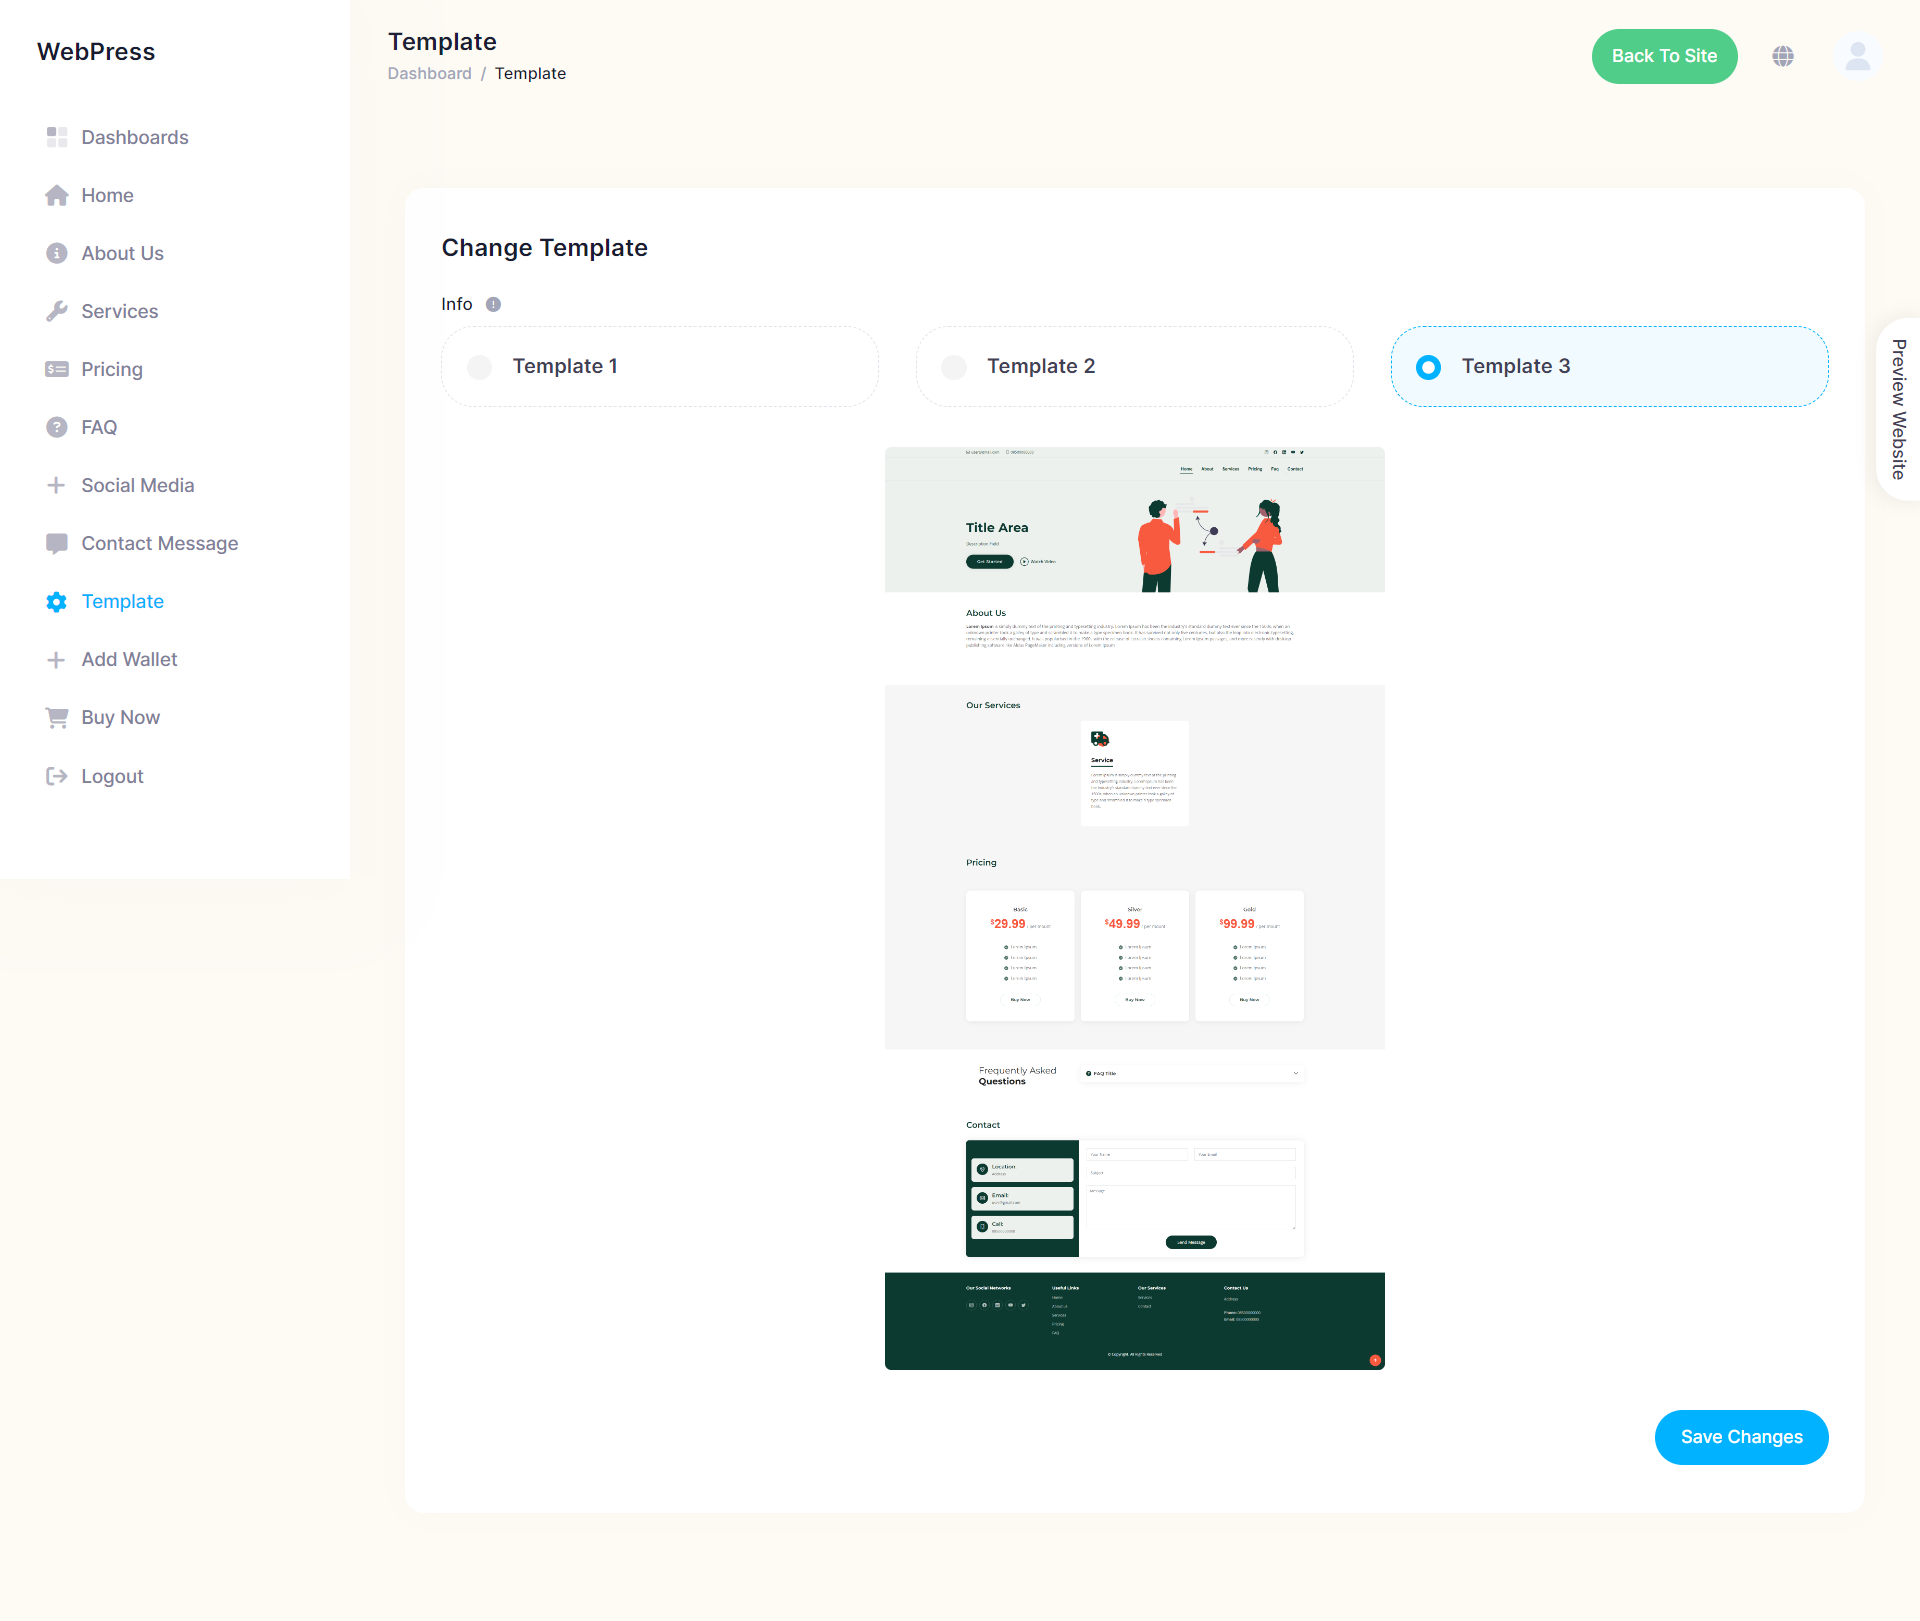Image resolution: width=1920 pixels, height=1621 pixels.
Task: Click the Buy Now cart icon
Action: coord(57,717)
